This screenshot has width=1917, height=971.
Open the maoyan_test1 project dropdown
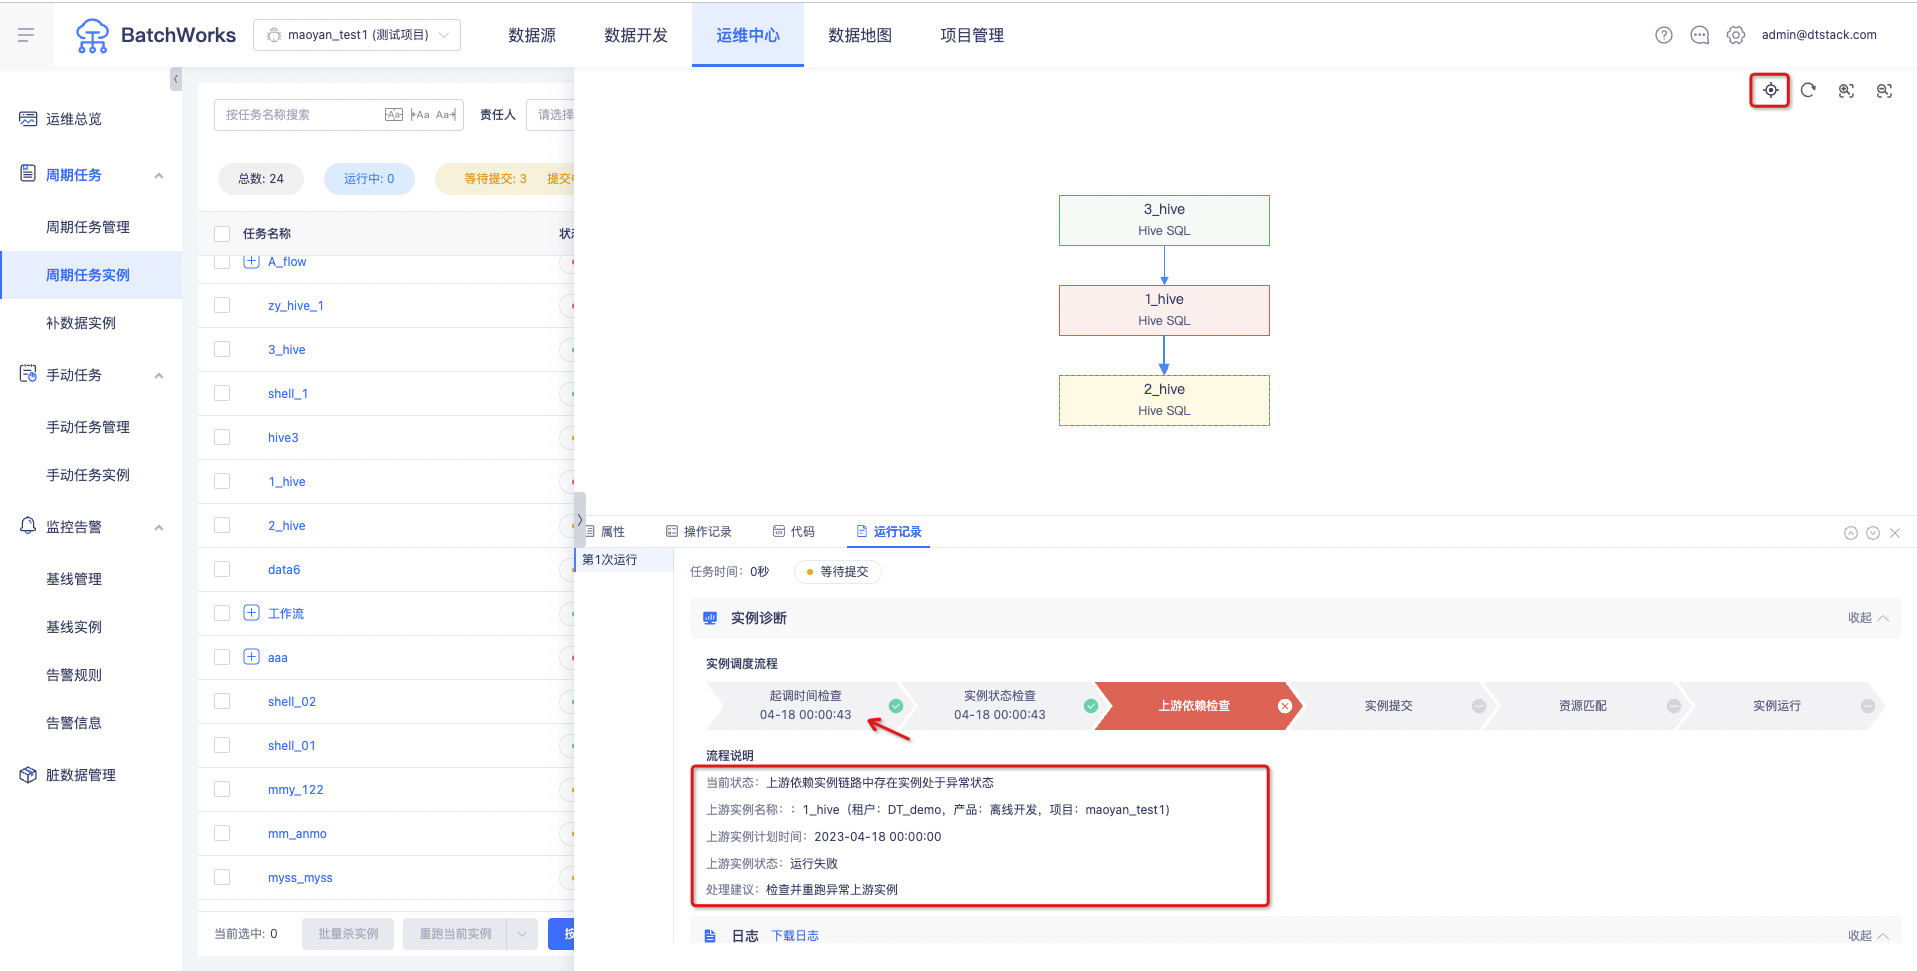(x=357, y=35)
